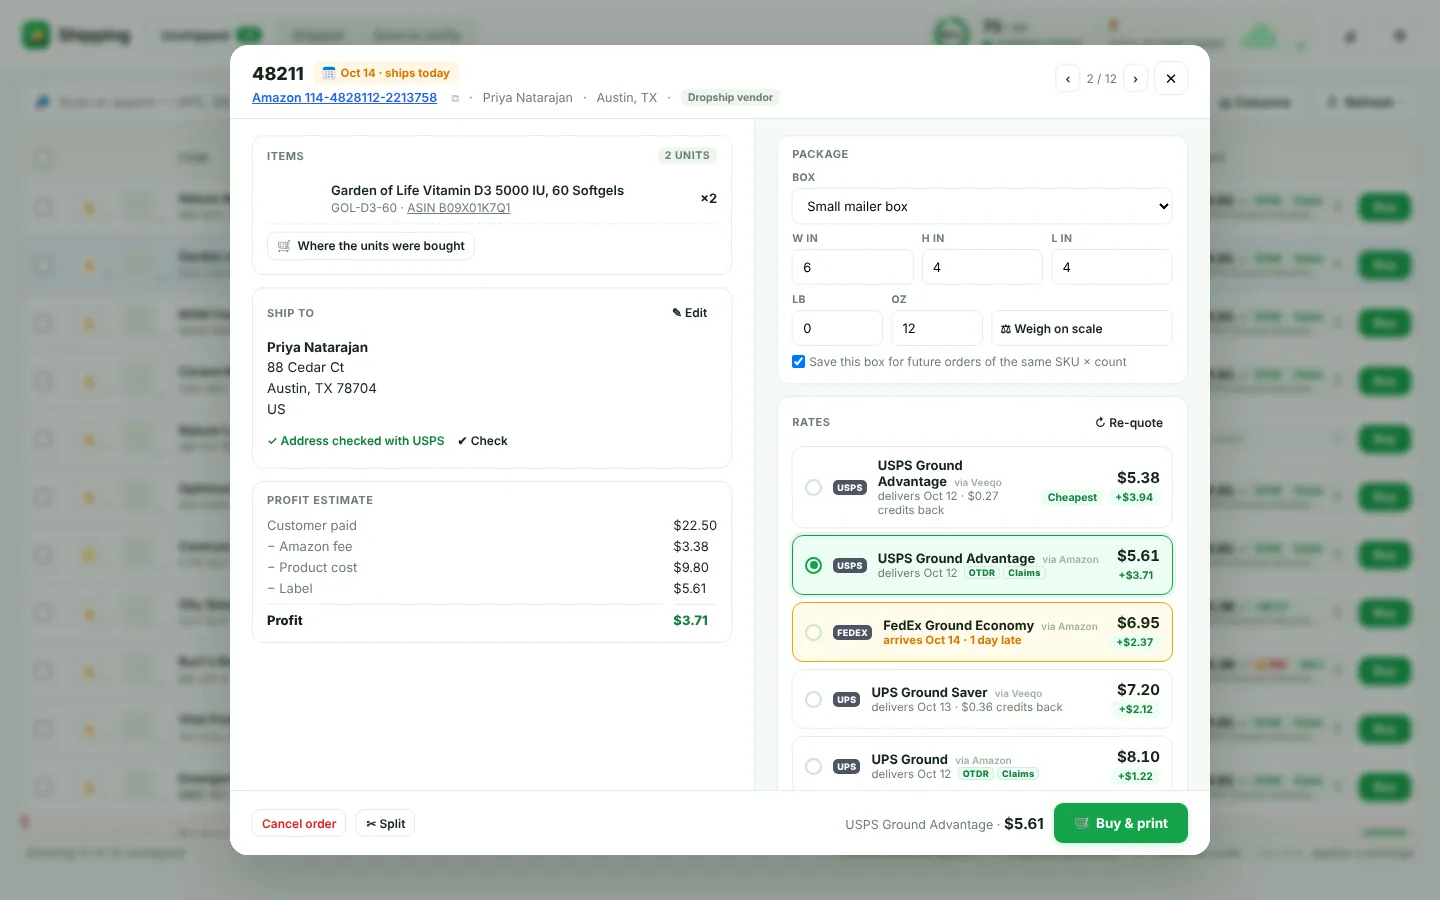Select the H IN height field

pos(982,267)
